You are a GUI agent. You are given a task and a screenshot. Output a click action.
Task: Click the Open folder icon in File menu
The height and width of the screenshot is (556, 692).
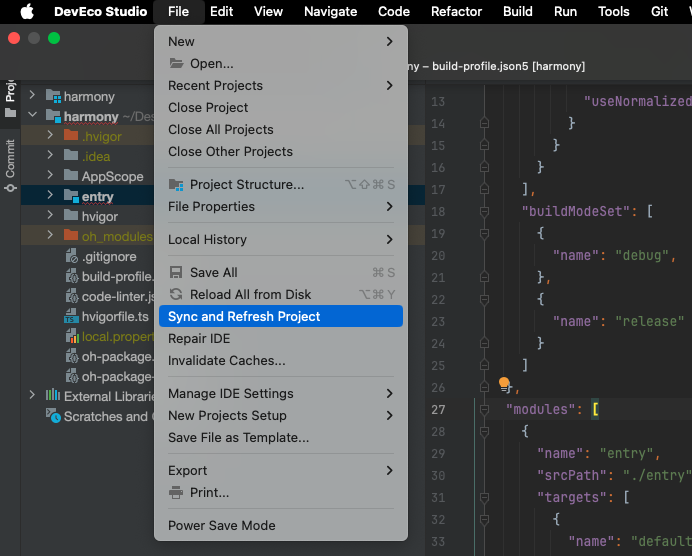(177, 64)
